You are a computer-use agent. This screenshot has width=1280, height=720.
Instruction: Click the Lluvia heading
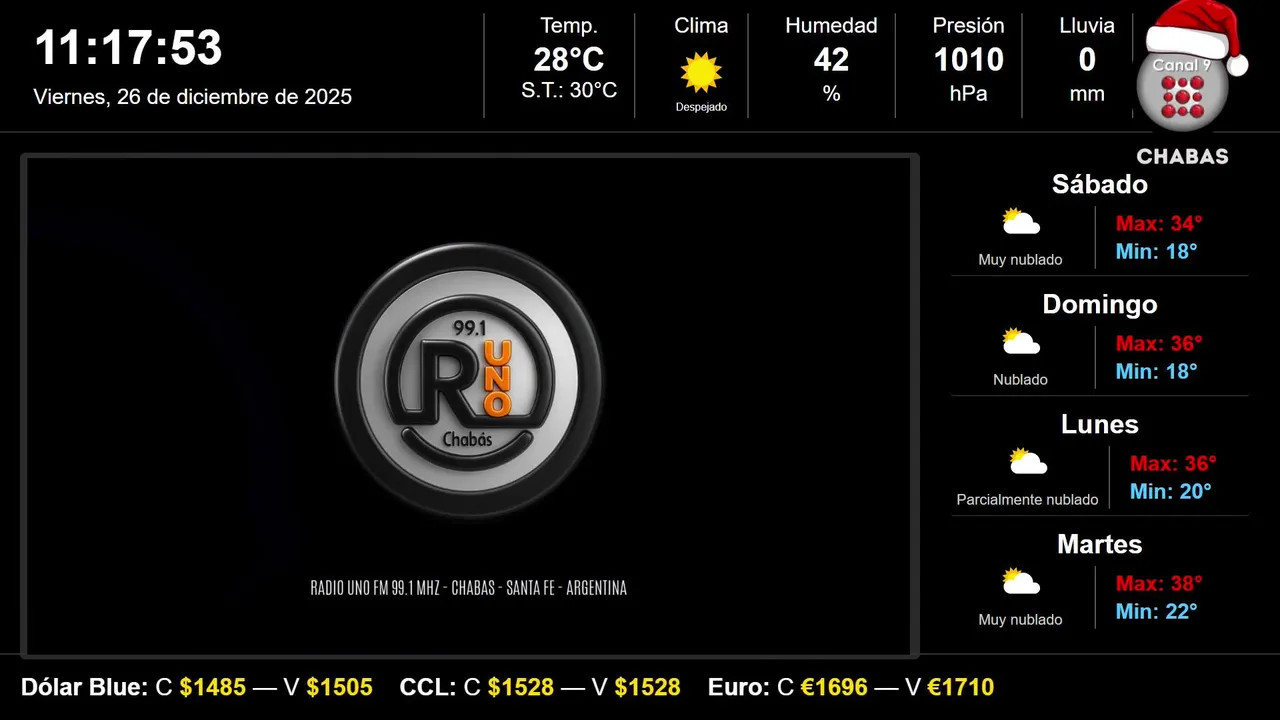1087,26
